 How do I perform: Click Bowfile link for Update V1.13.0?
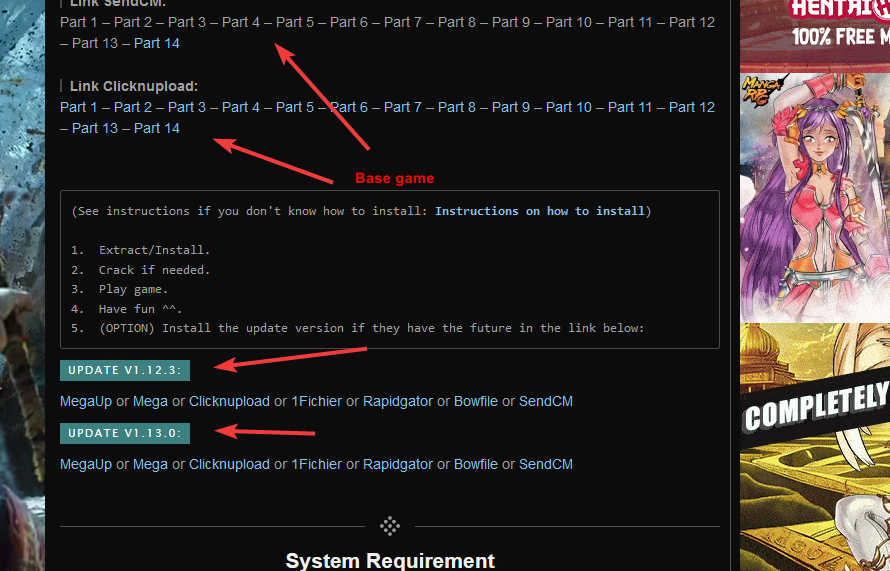click(x=476, y=464)
